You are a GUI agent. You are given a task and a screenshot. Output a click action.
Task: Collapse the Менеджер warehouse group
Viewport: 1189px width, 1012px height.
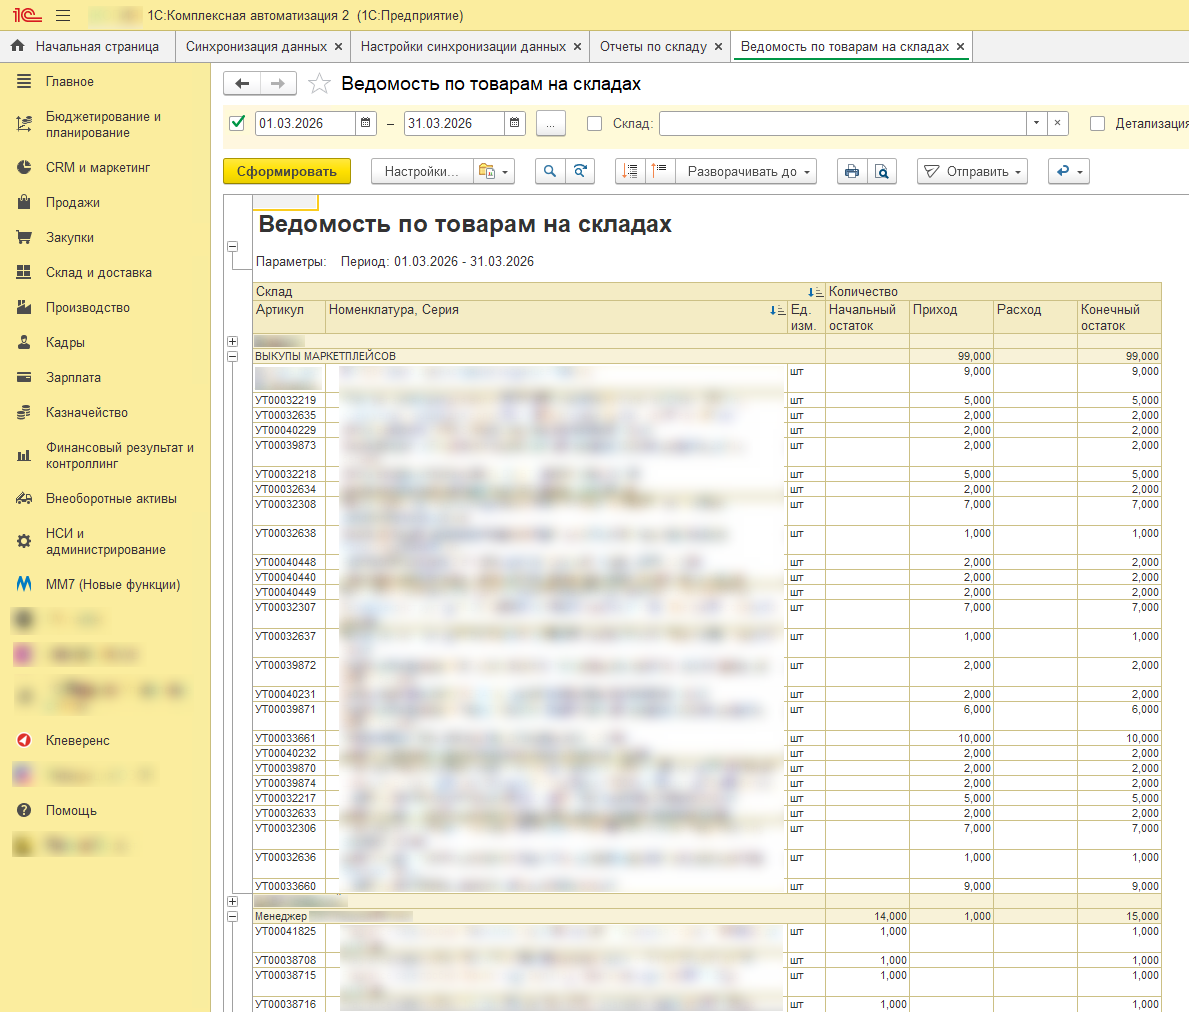click(233, 916)
